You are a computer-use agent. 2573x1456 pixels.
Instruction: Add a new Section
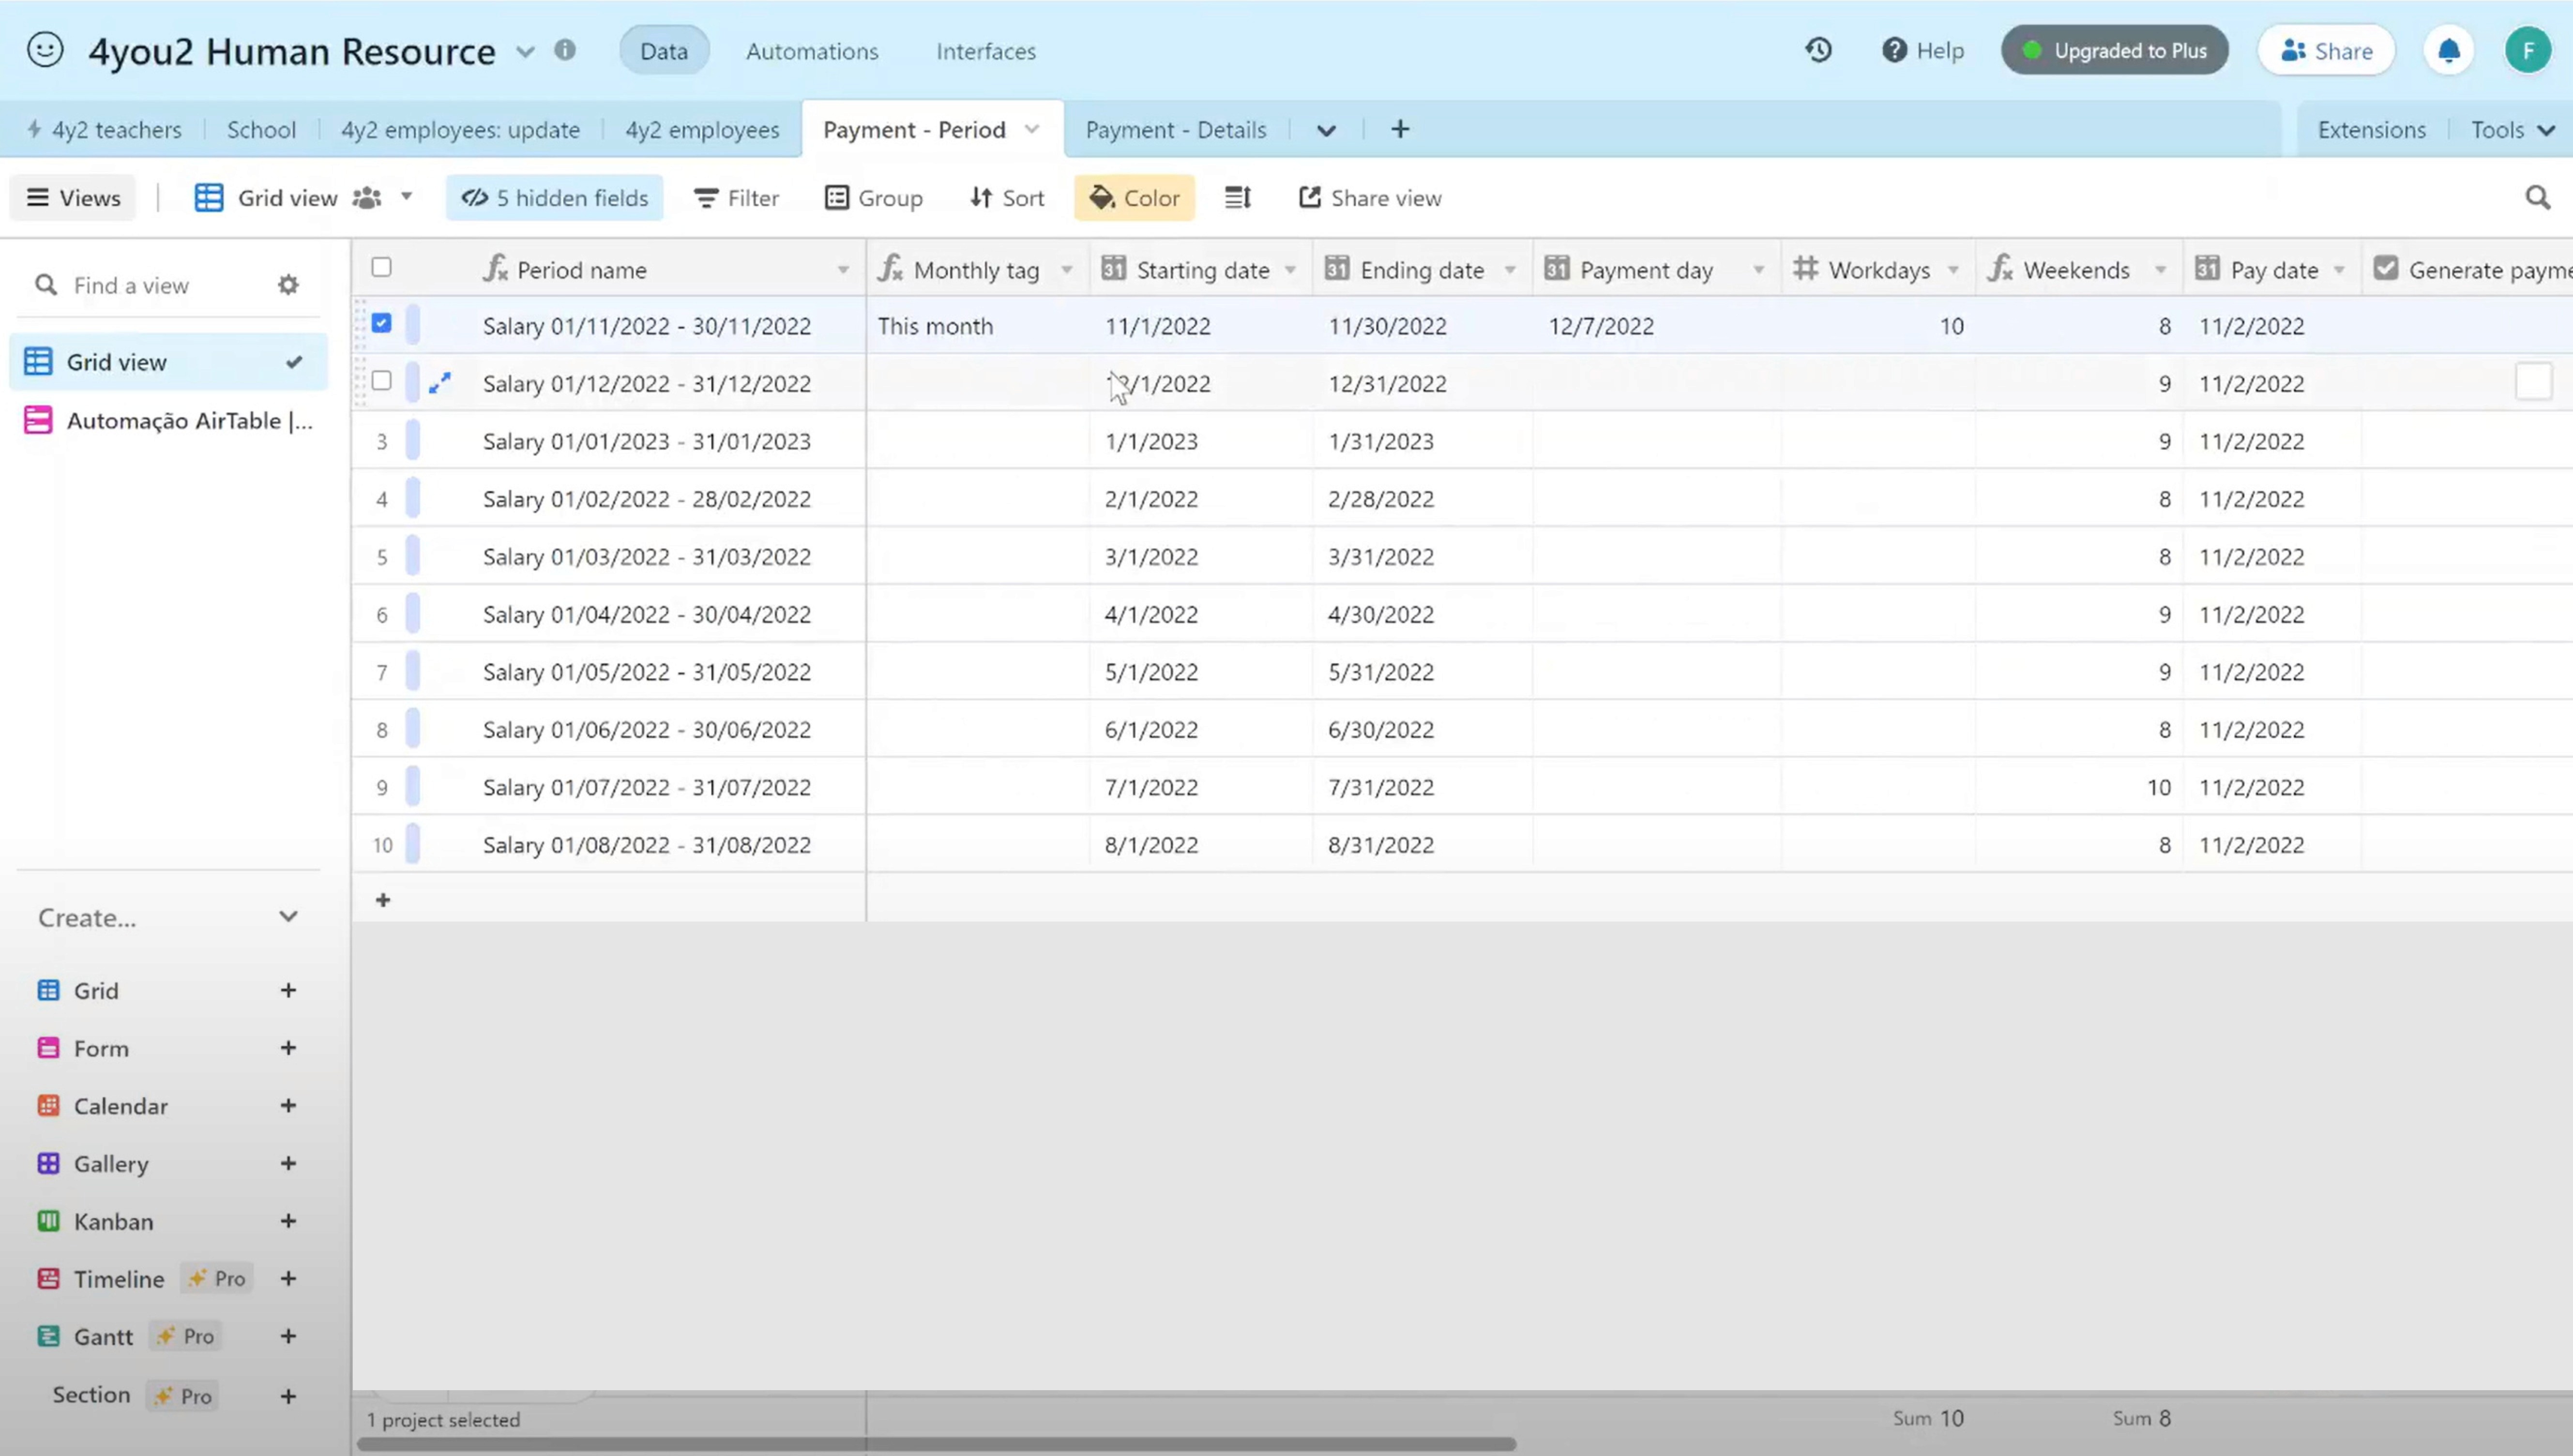(288, 1396)
